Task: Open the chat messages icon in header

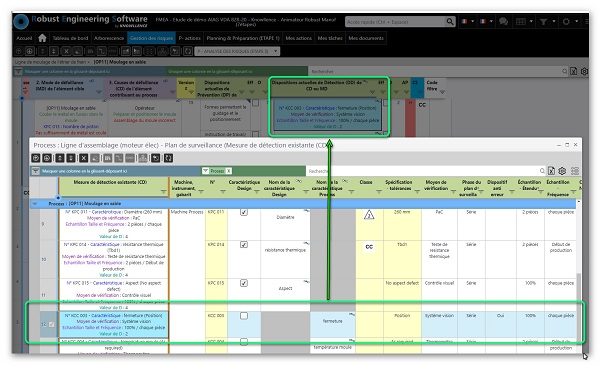Action: click(504, 22)
